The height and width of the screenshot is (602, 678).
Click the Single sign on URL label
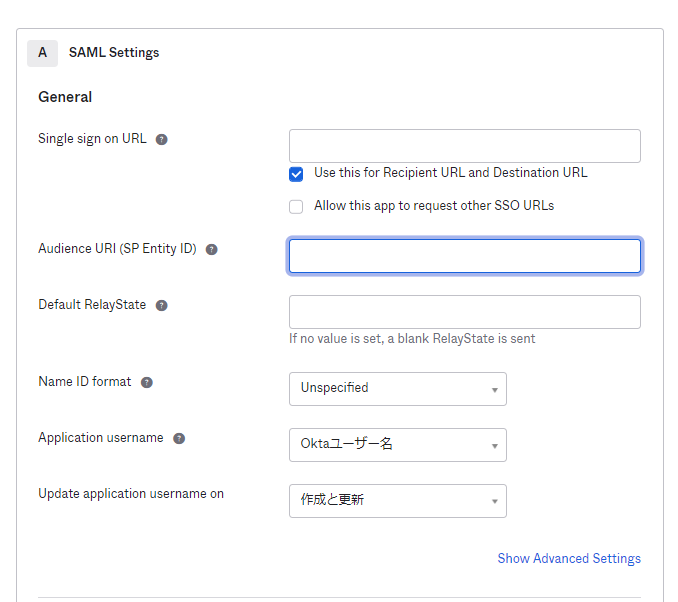(x=92, y=138)
